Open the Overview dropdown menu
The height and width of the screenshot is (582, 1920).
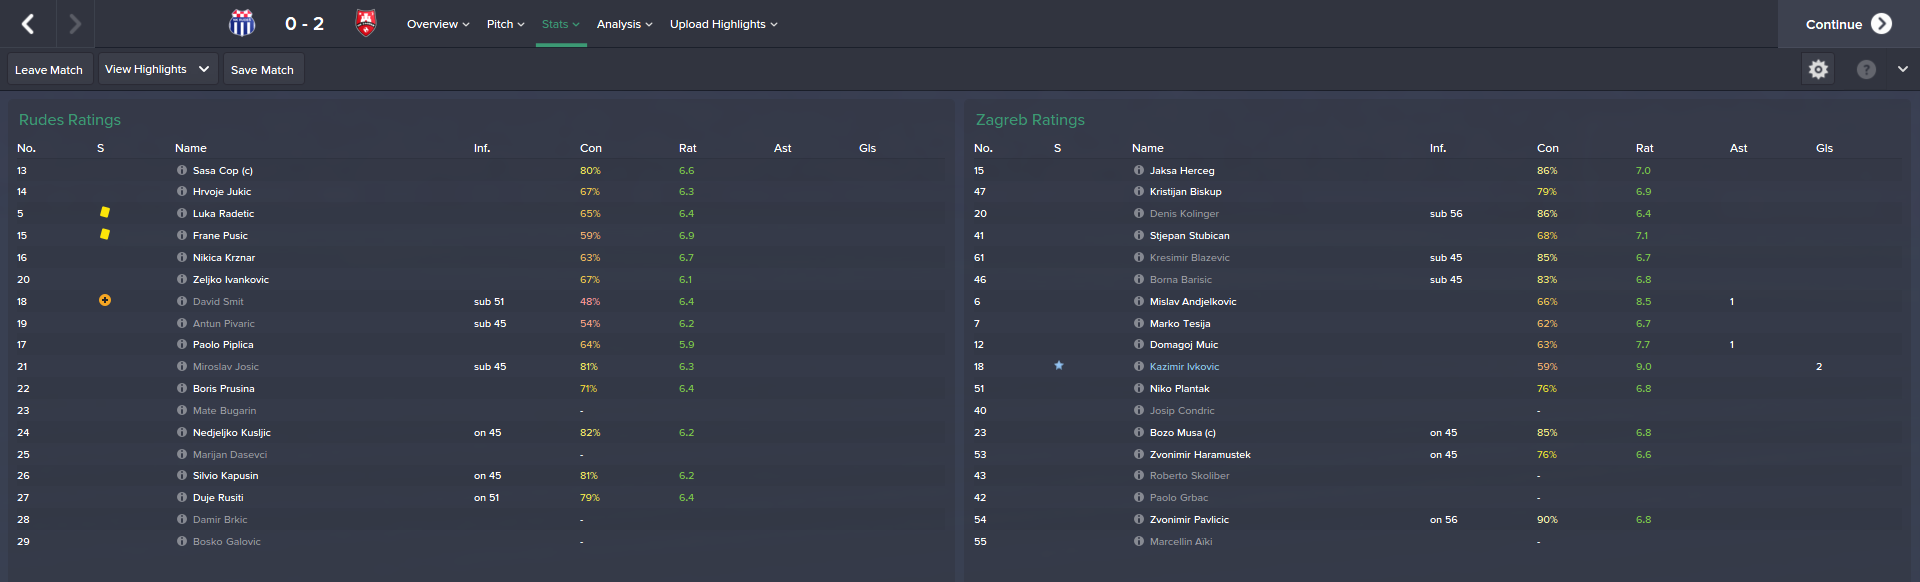[438, 24]
